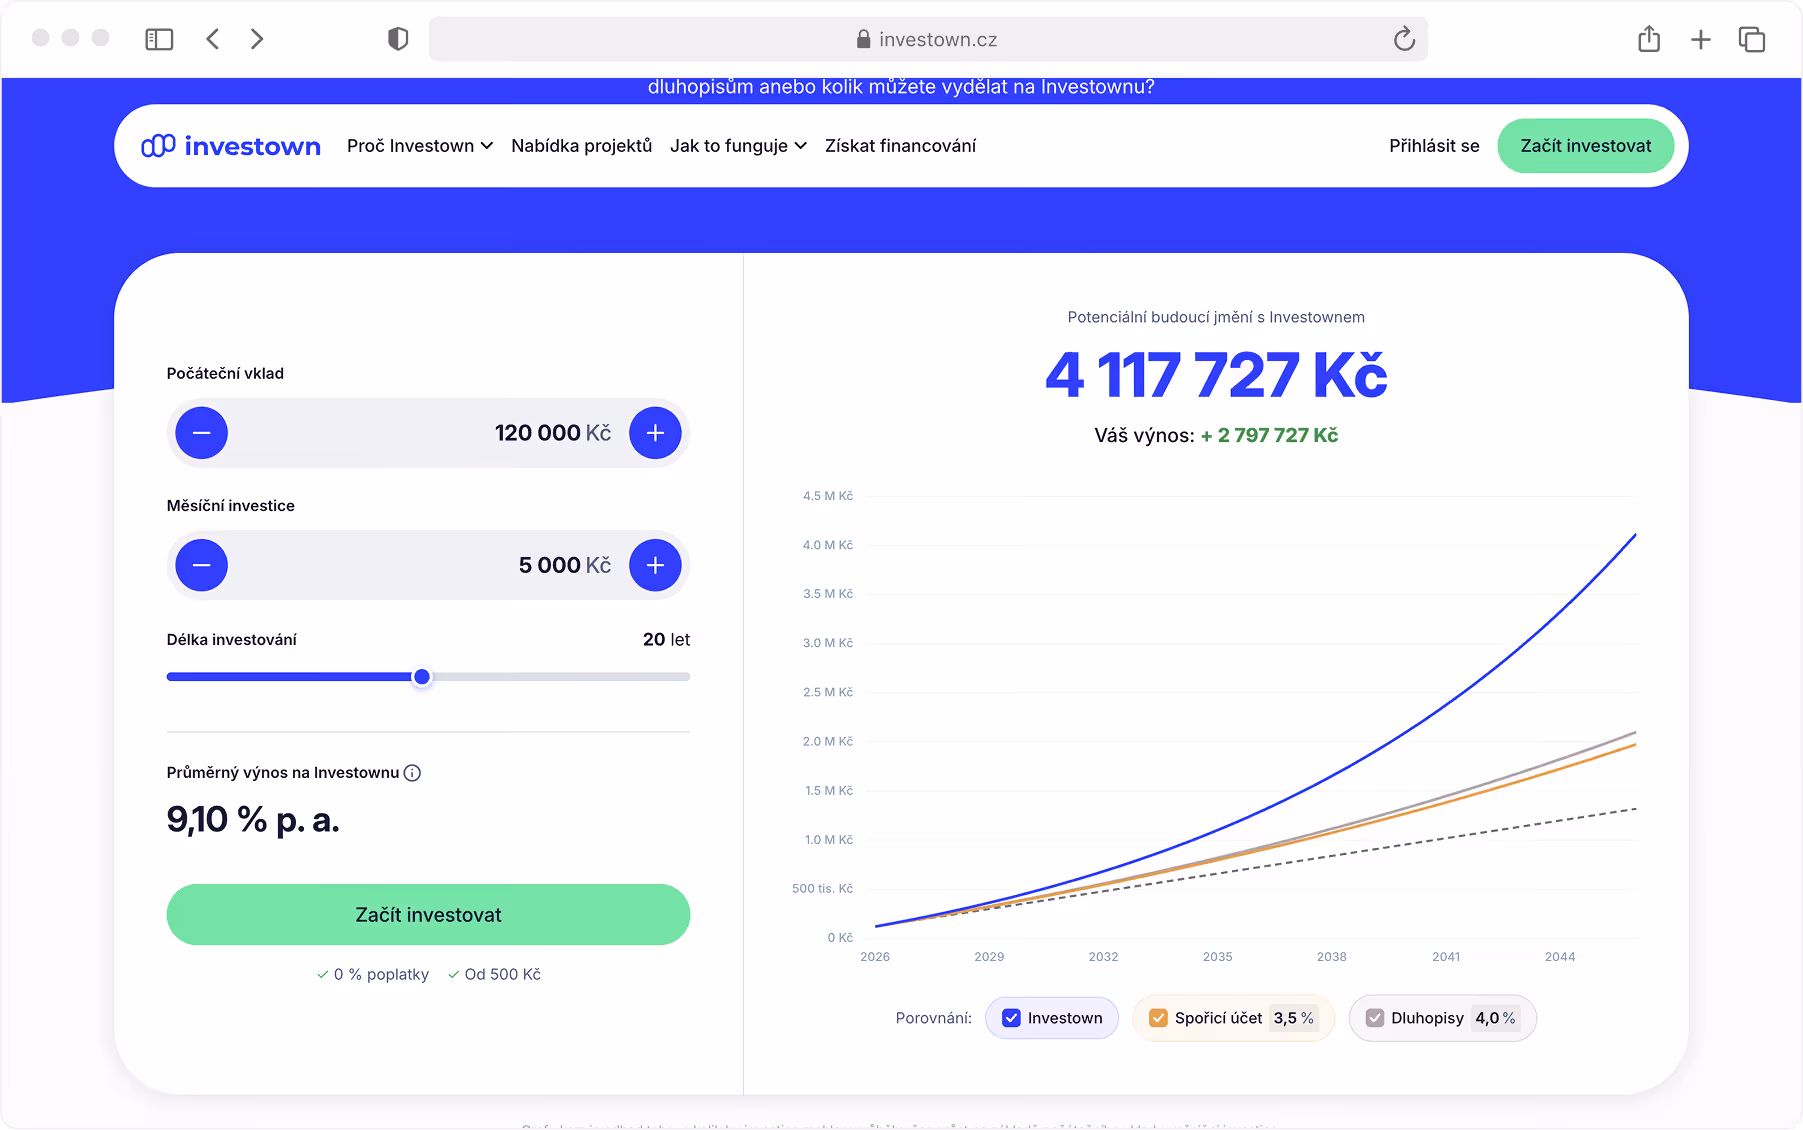The image size is (1803, 1130).
Task: Decrease the Počáteční vklad amount
Action: click(x=202, y=433)
